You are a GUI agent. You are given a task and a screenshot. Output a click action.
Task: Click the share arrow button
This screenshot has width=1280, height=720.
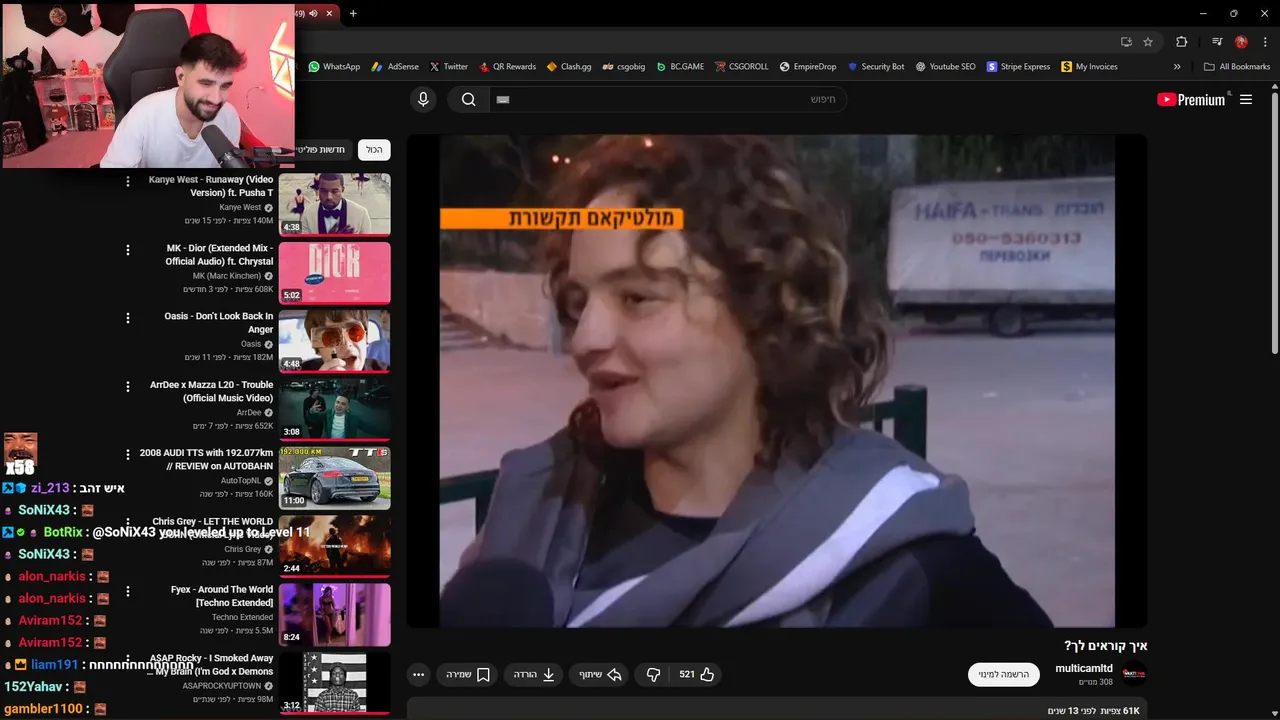(601, 674)
